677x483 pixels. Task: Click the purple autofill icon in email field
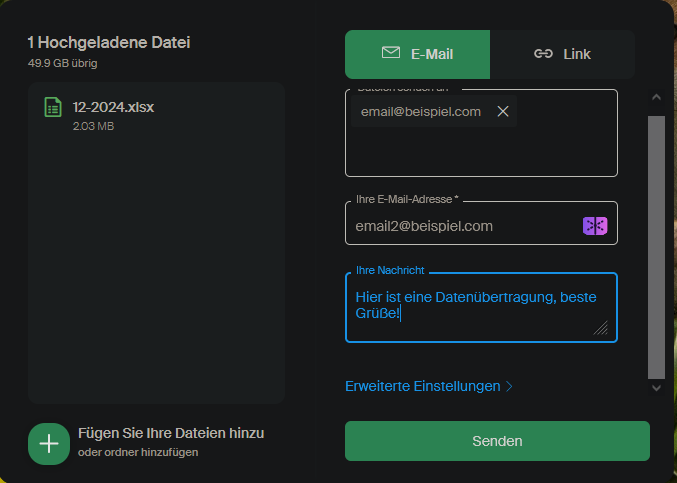pyautogui.click(x=595, y=226)
